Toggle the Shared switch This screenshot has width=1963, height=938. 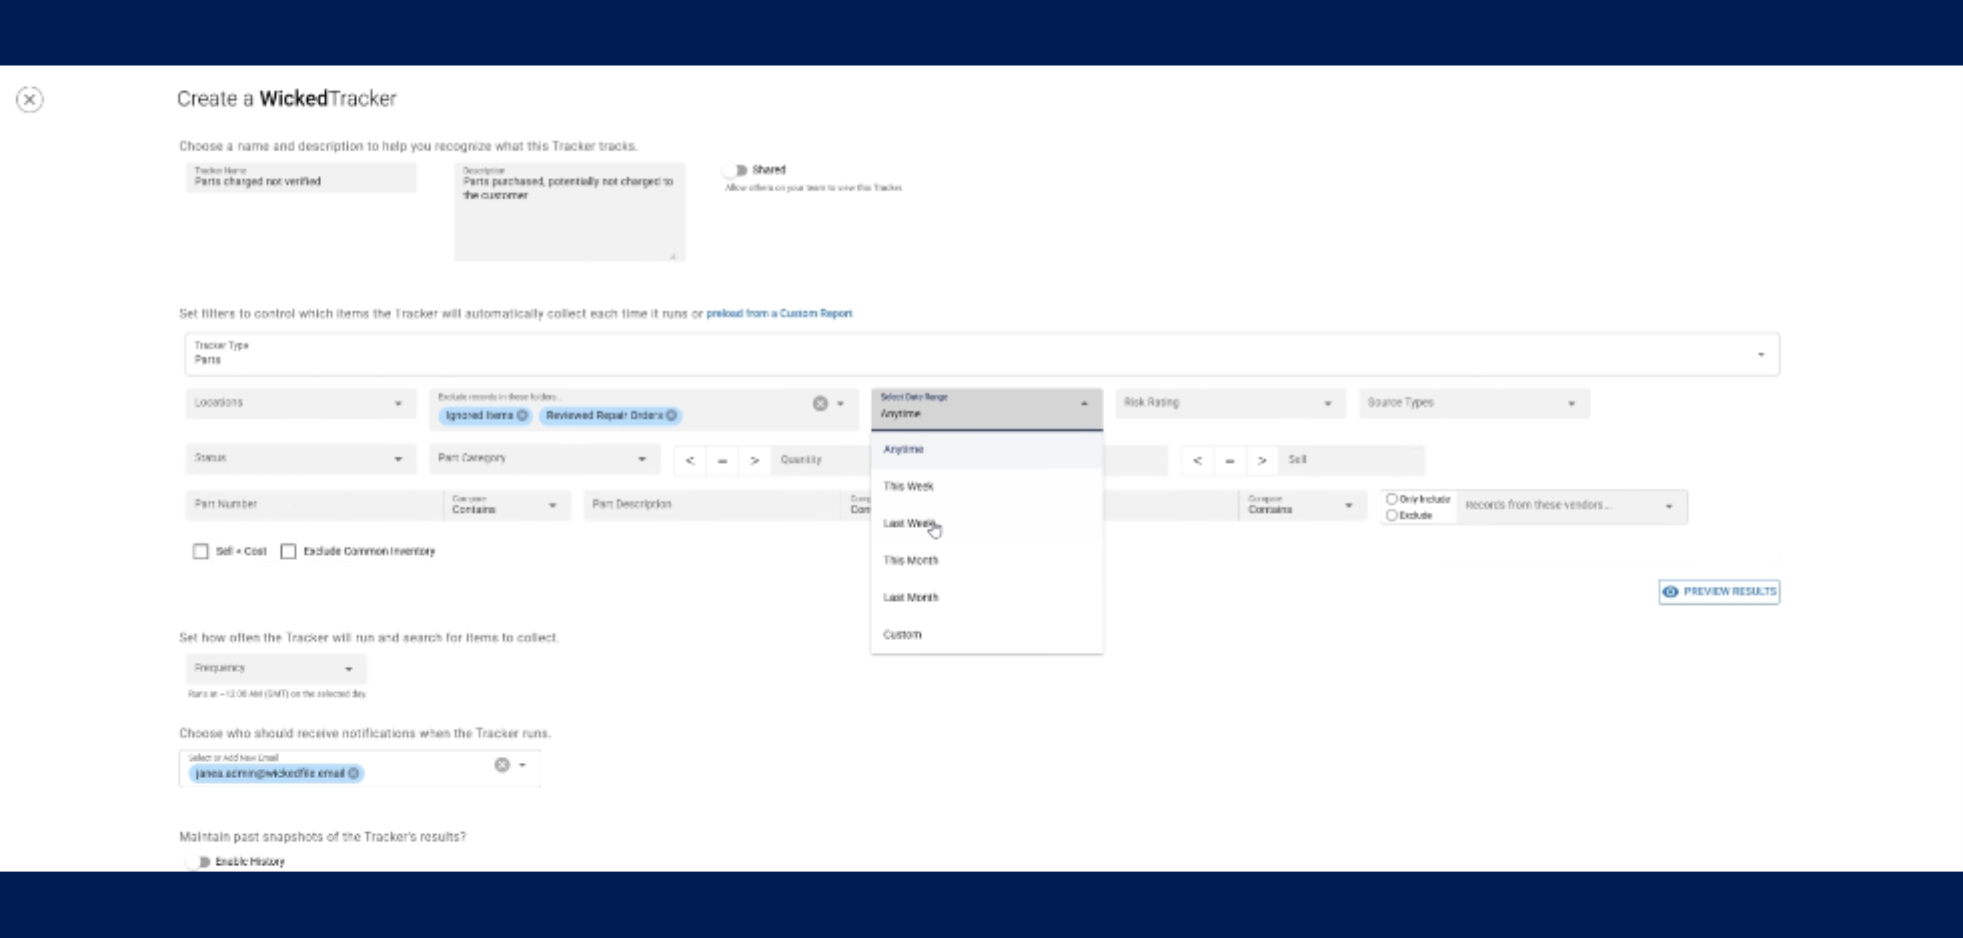click(x=739, y=170)
